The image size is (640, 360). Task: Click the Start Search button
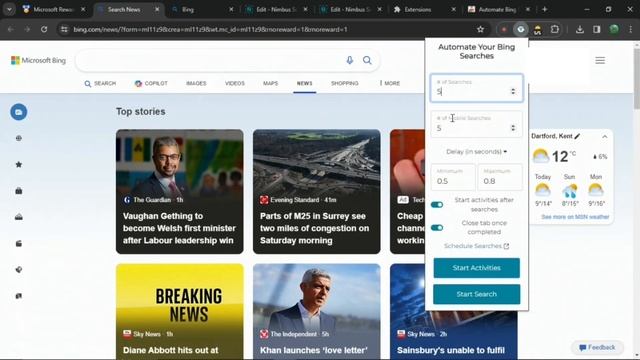[x=476, y=294]
